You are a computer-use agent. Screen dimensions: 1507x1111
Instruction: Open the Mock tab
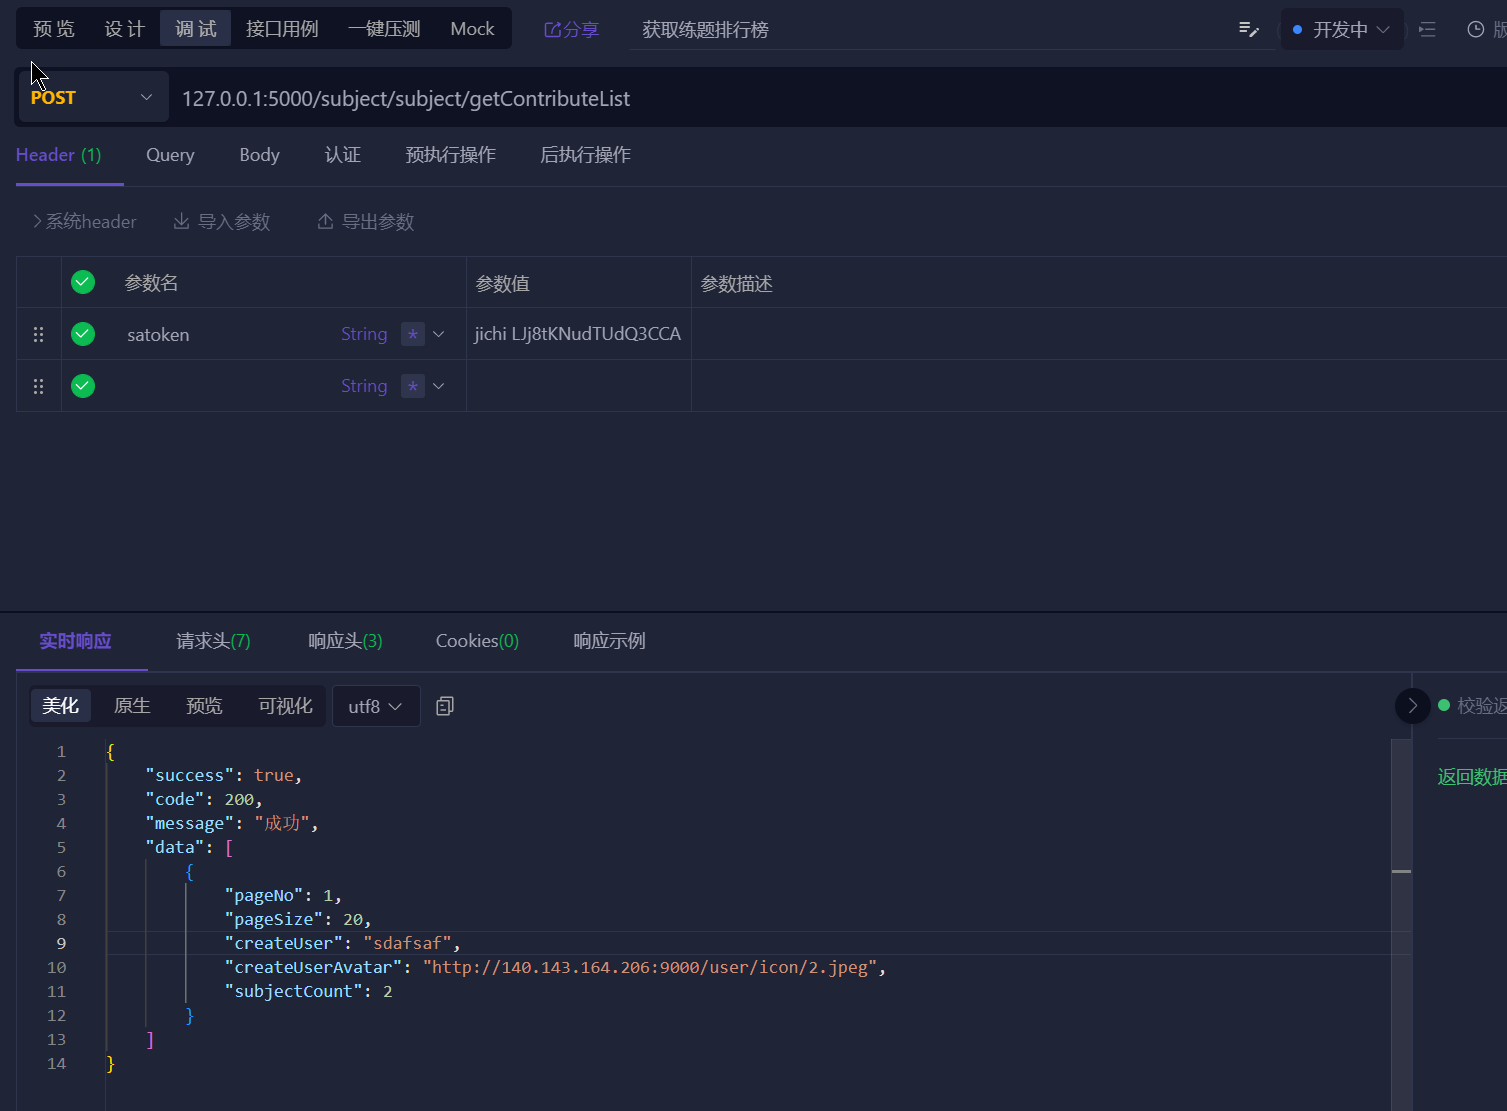[472, 29]
